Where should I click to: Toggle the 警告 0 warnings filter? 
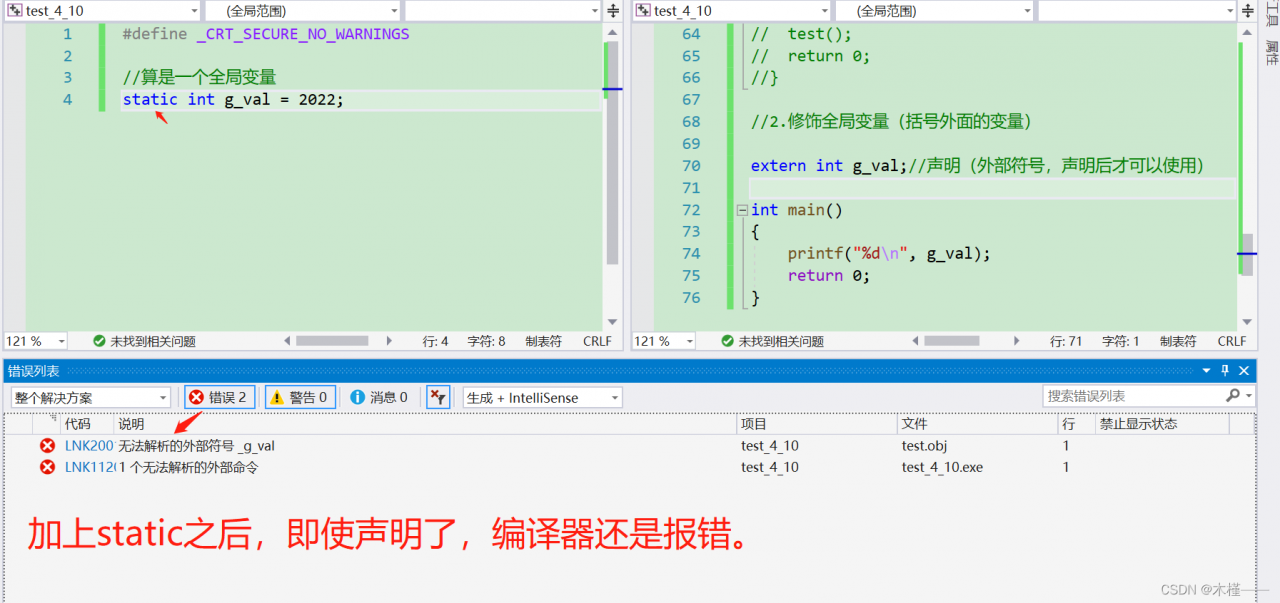(x=299, y=397)
